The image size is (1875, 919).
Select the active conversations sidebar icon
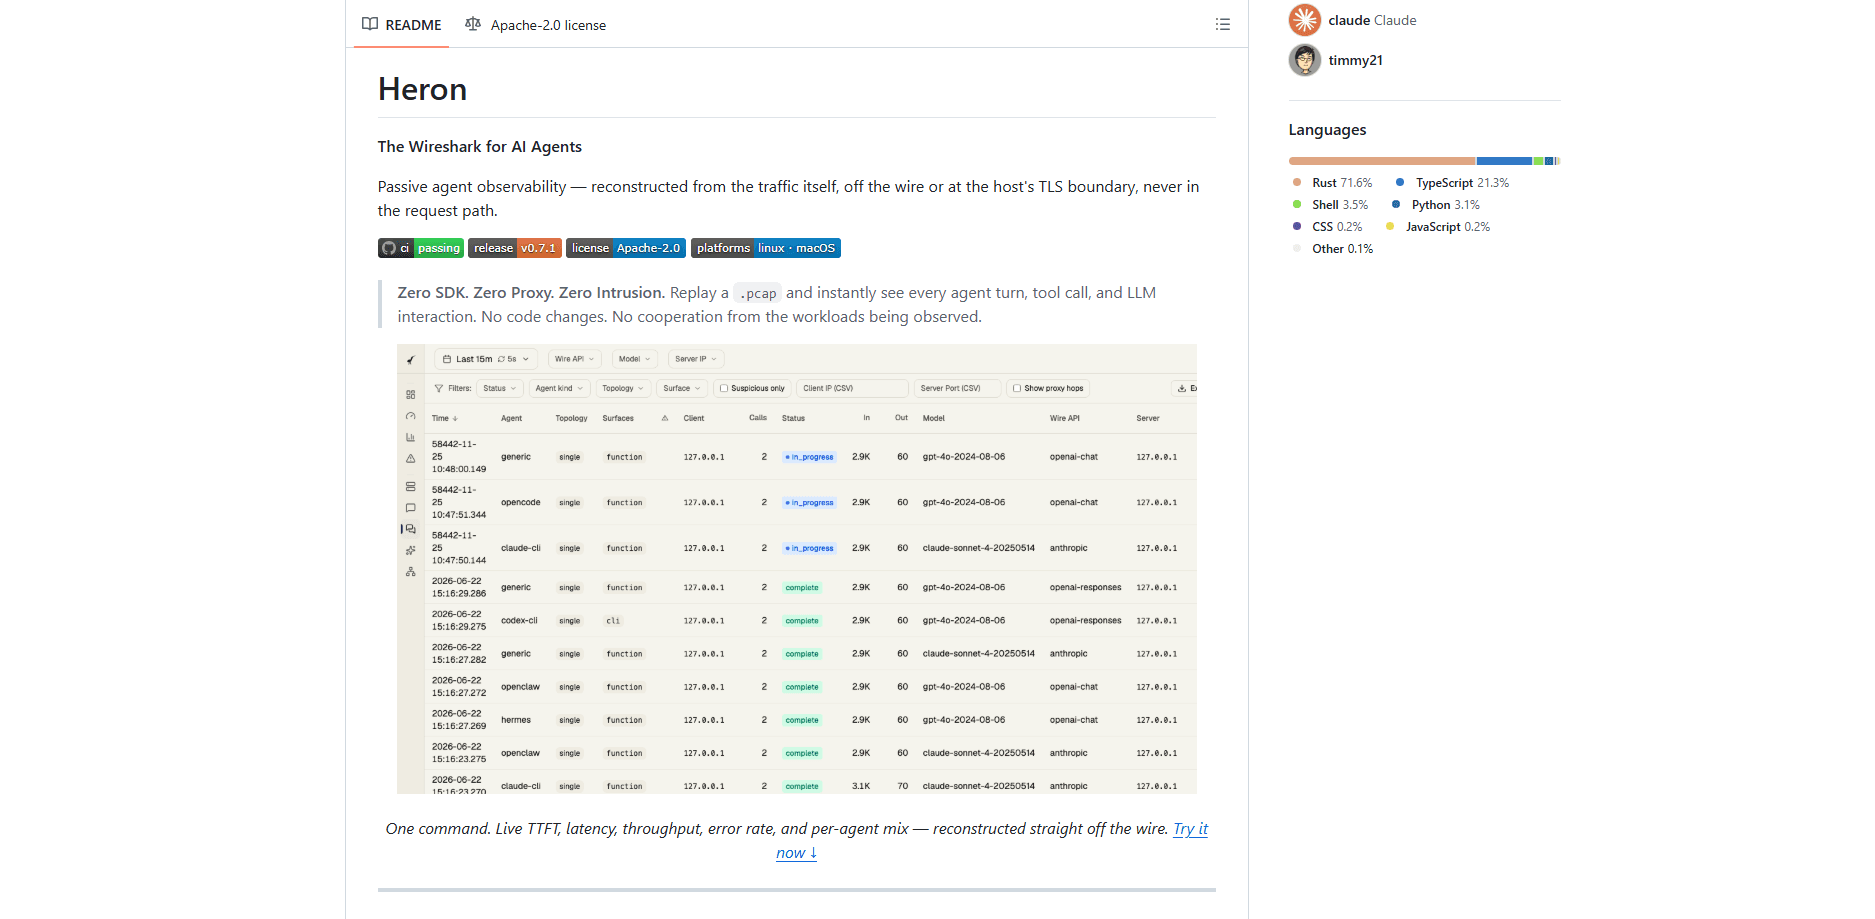tap(410, 529)
